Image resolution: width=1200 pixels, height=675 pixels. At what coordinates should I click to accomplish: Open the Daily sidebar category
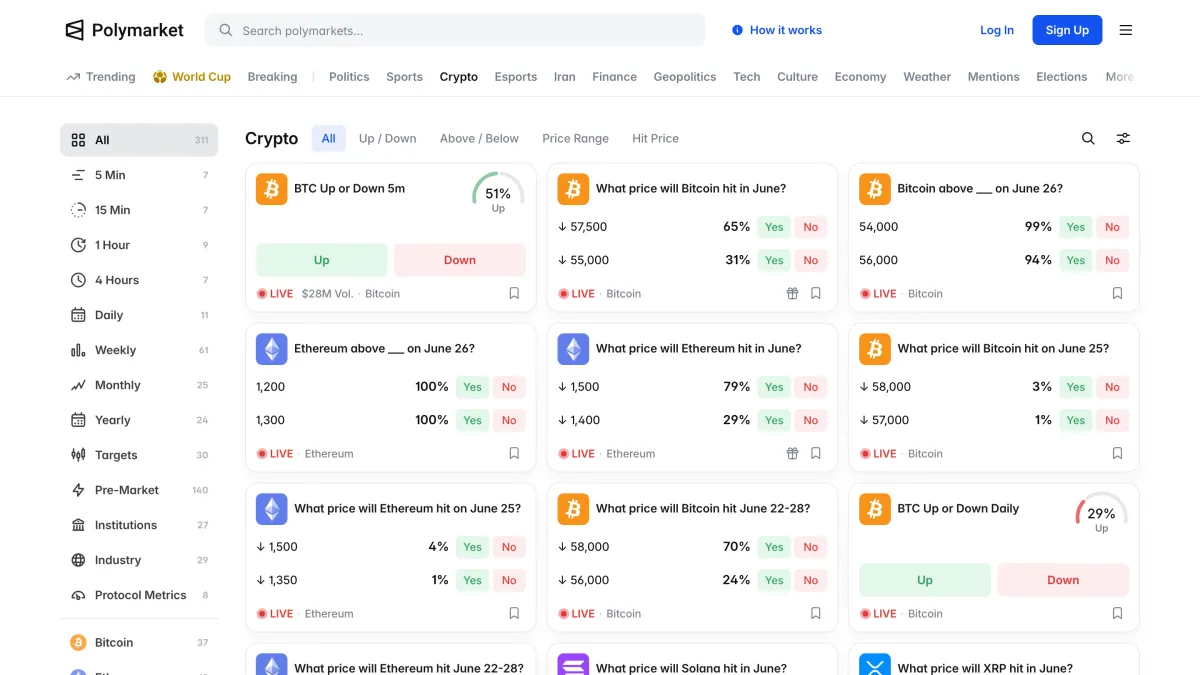pos(139,315)
